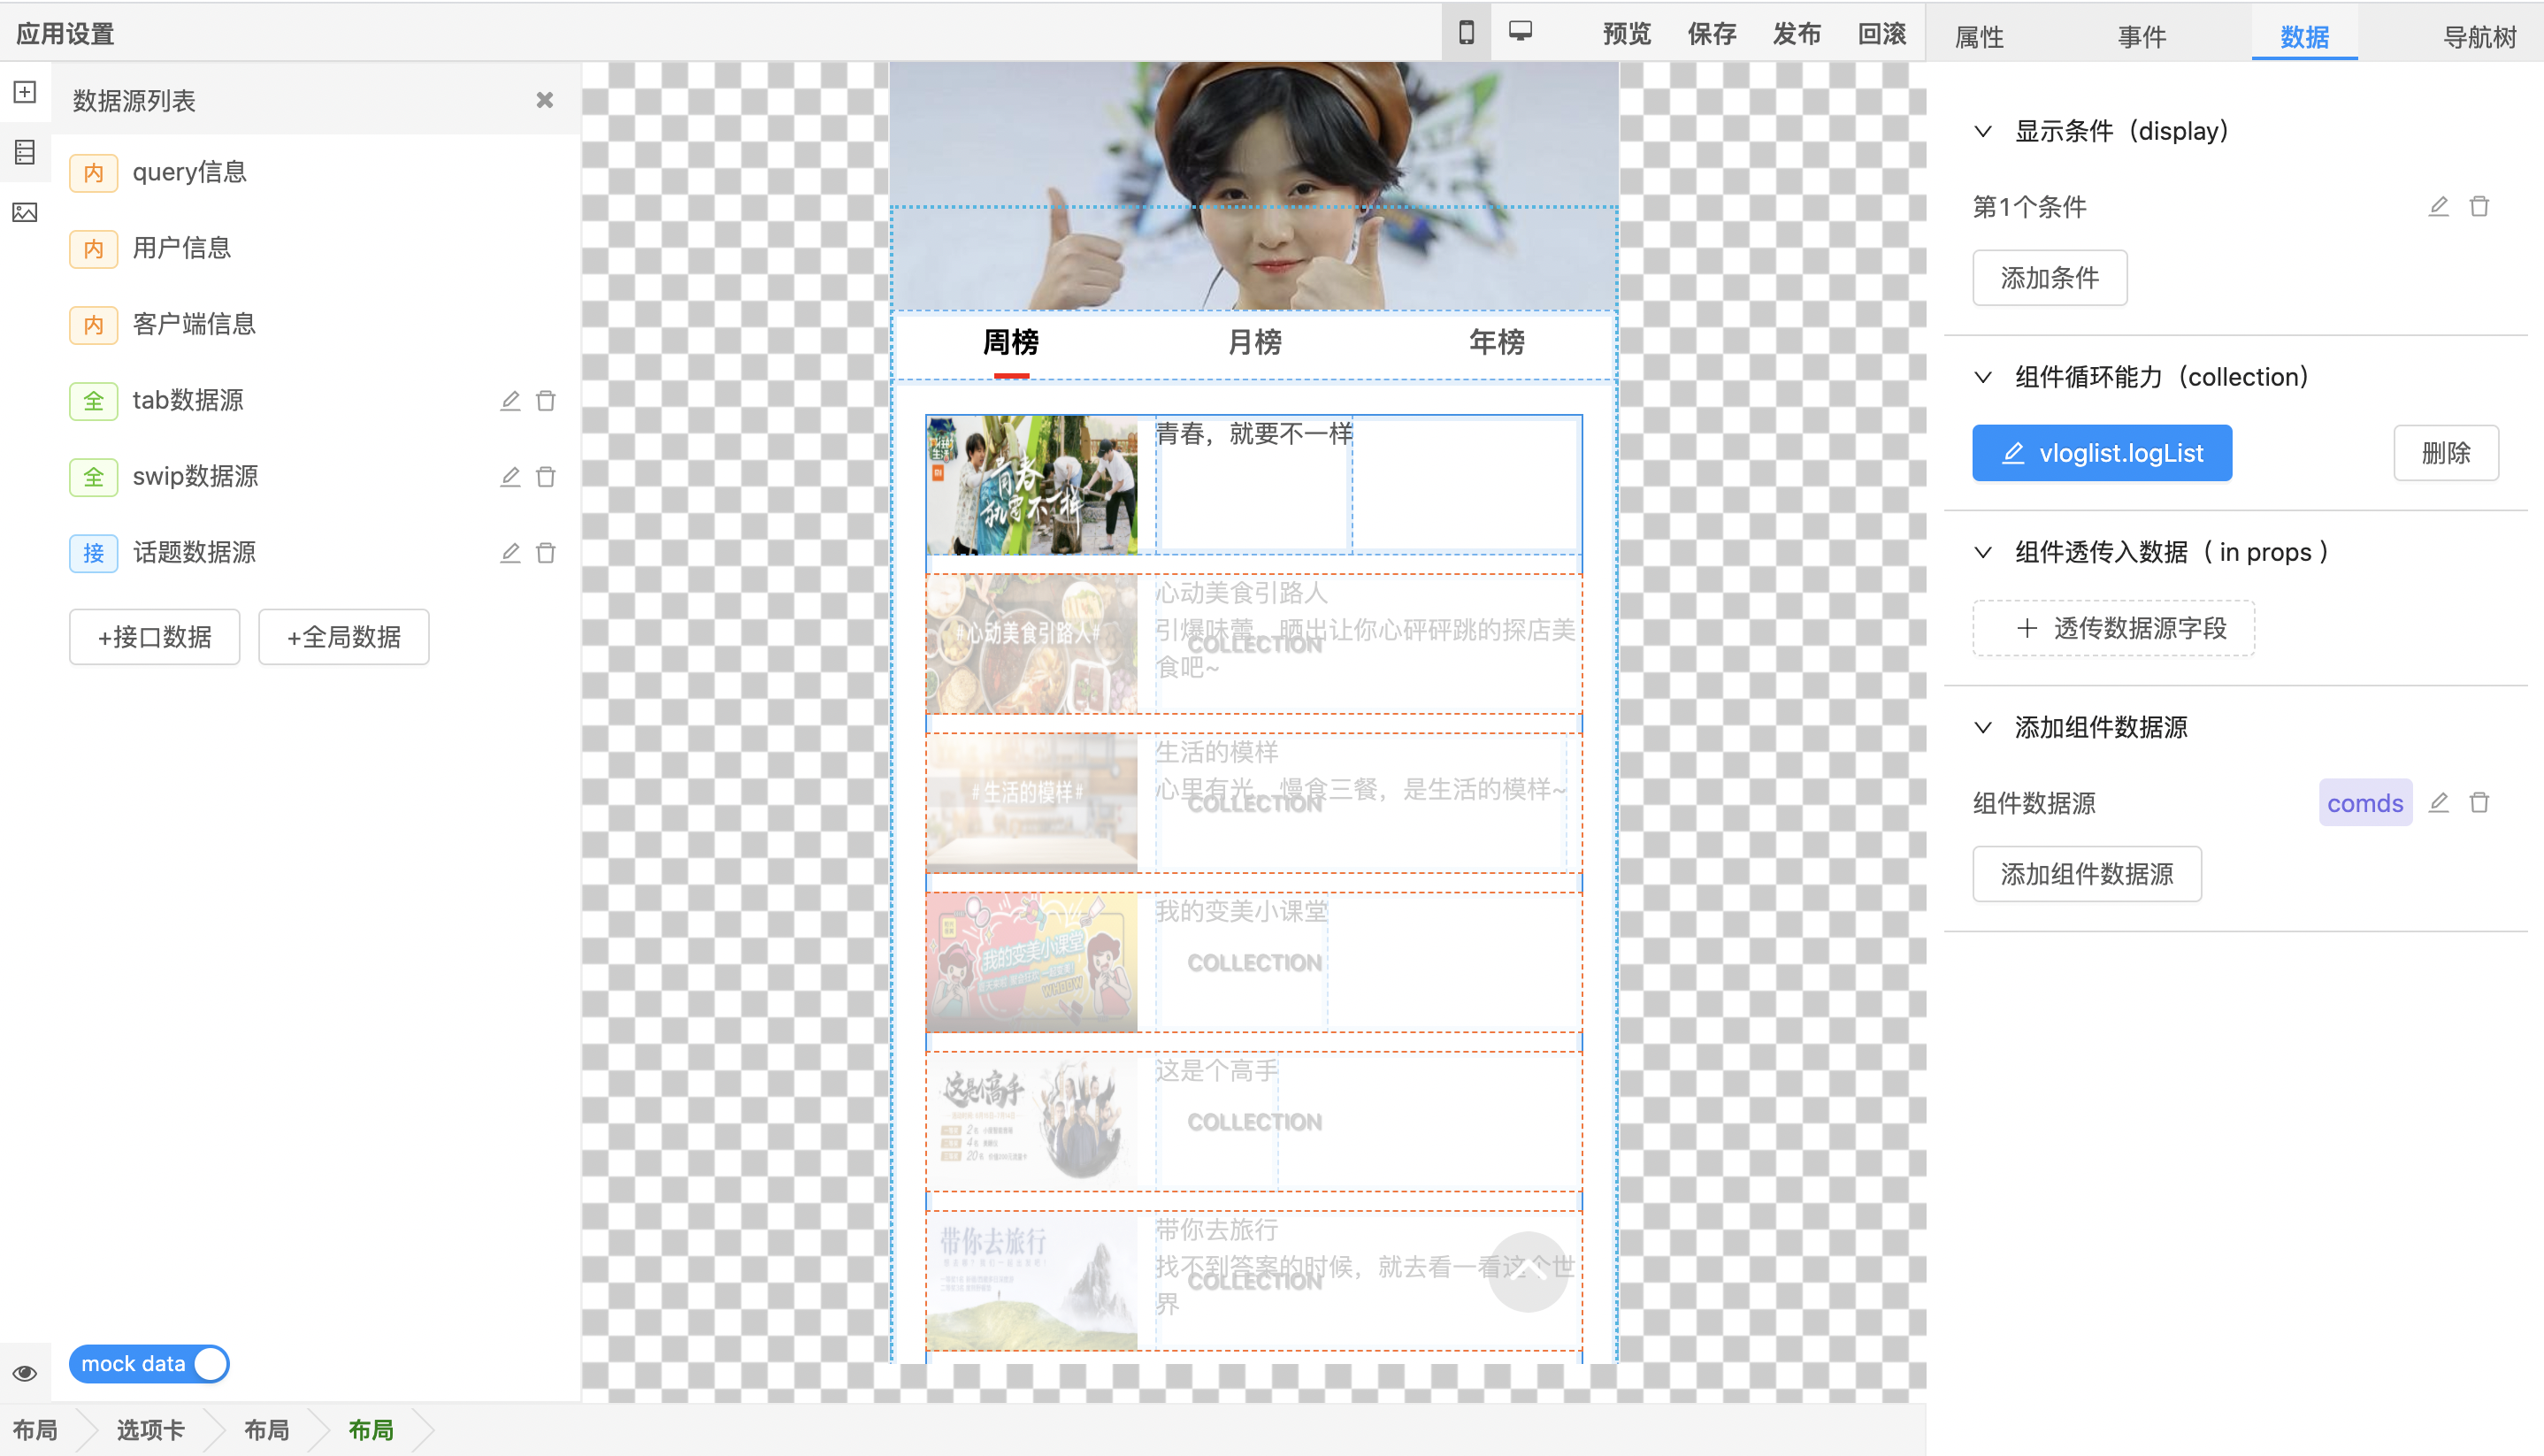Edit the 话题数据源 data source
2544x1456 pixels.
510,553
